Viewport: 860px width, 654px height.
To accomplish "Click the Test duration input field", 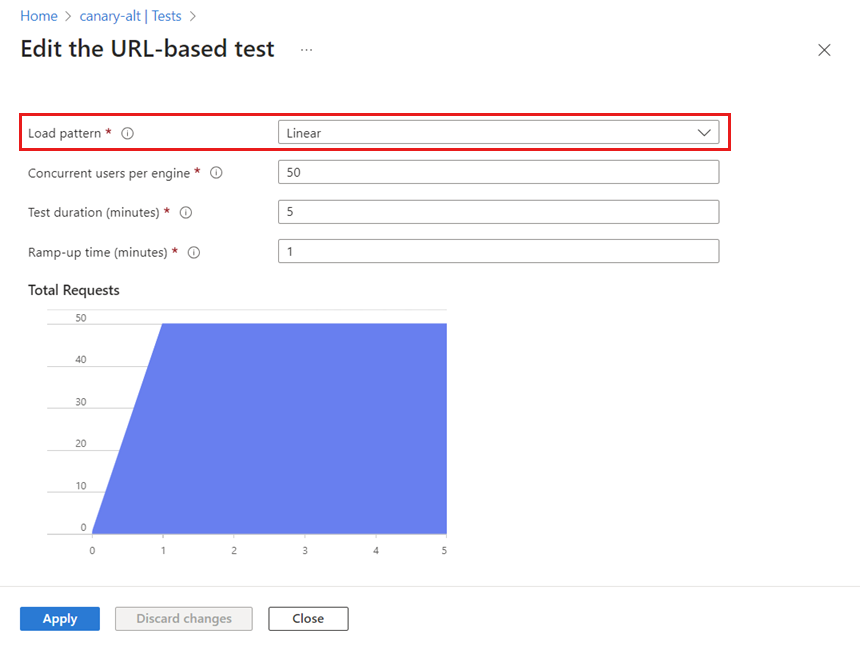I will (497, 212).
